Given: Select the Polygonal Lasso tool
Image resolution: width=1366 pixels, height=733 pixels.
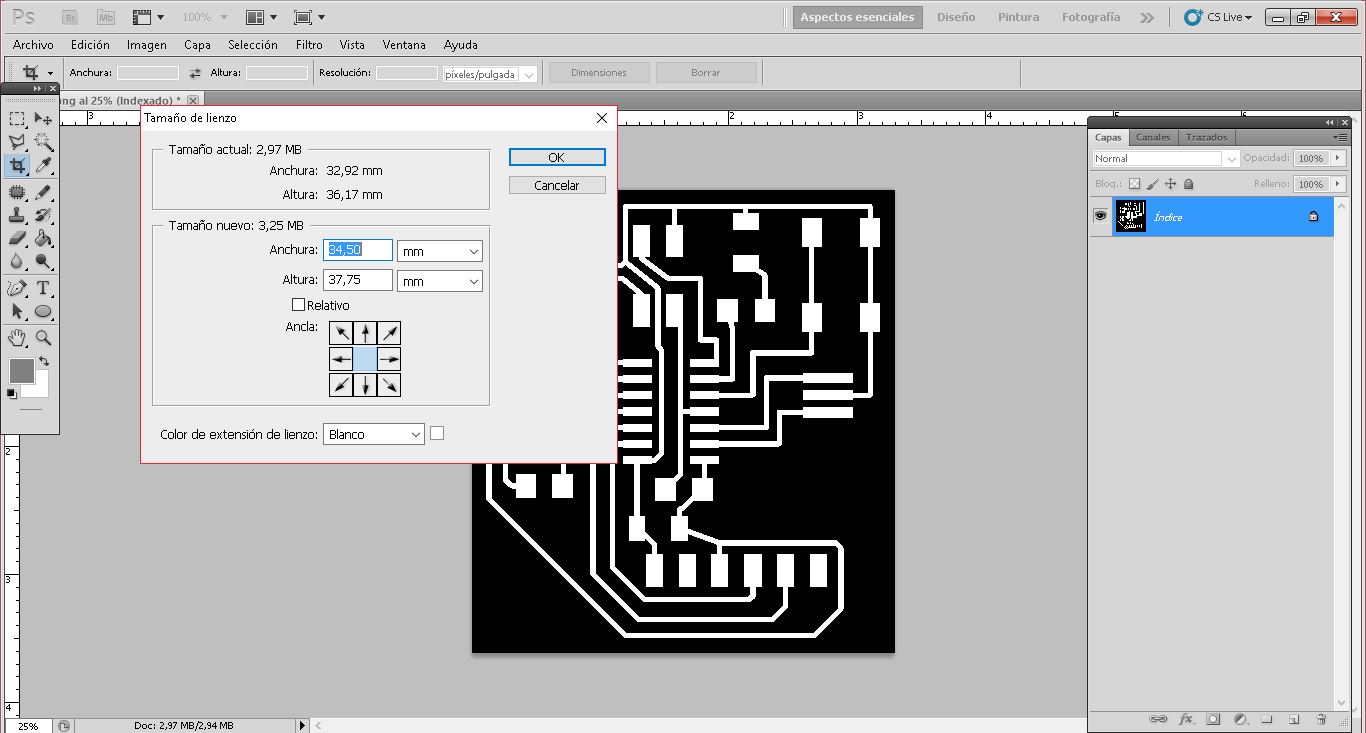Looking at the screenshot, I should (17, 142).
